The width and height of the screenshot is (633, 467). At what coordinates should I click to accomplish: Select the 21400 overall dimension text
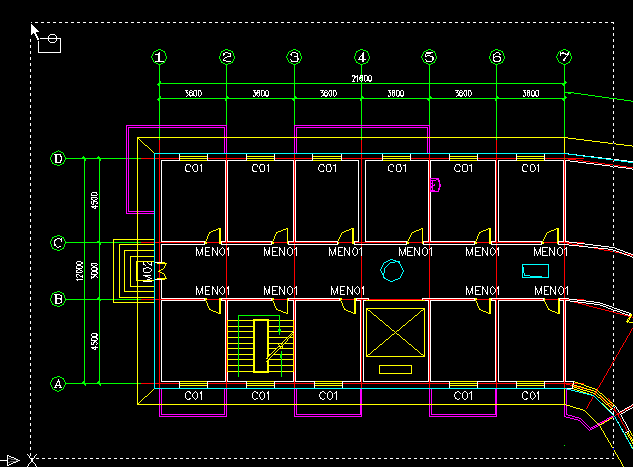point(361,78)
